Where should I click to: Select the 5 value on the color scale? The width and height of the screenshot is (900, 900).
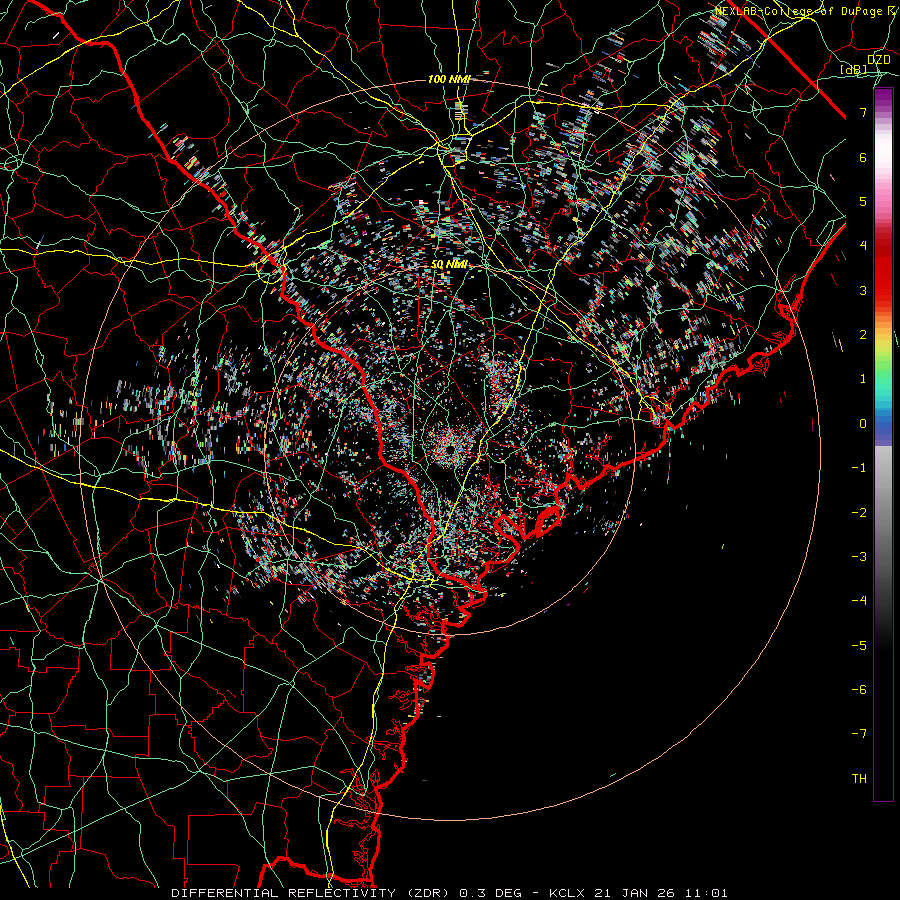863,201
